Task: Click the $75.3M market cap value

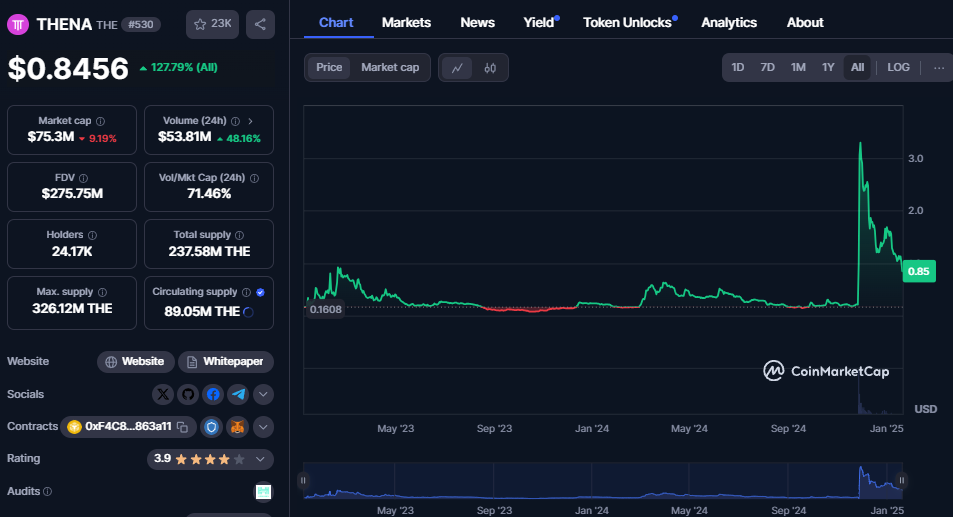Action: (x=50, y=137)
